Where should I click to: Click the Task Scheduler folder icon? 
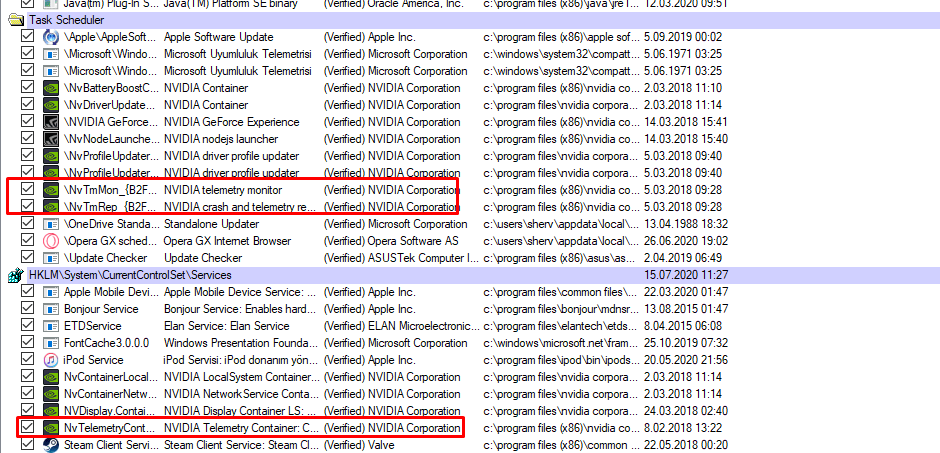coord(14,20)
